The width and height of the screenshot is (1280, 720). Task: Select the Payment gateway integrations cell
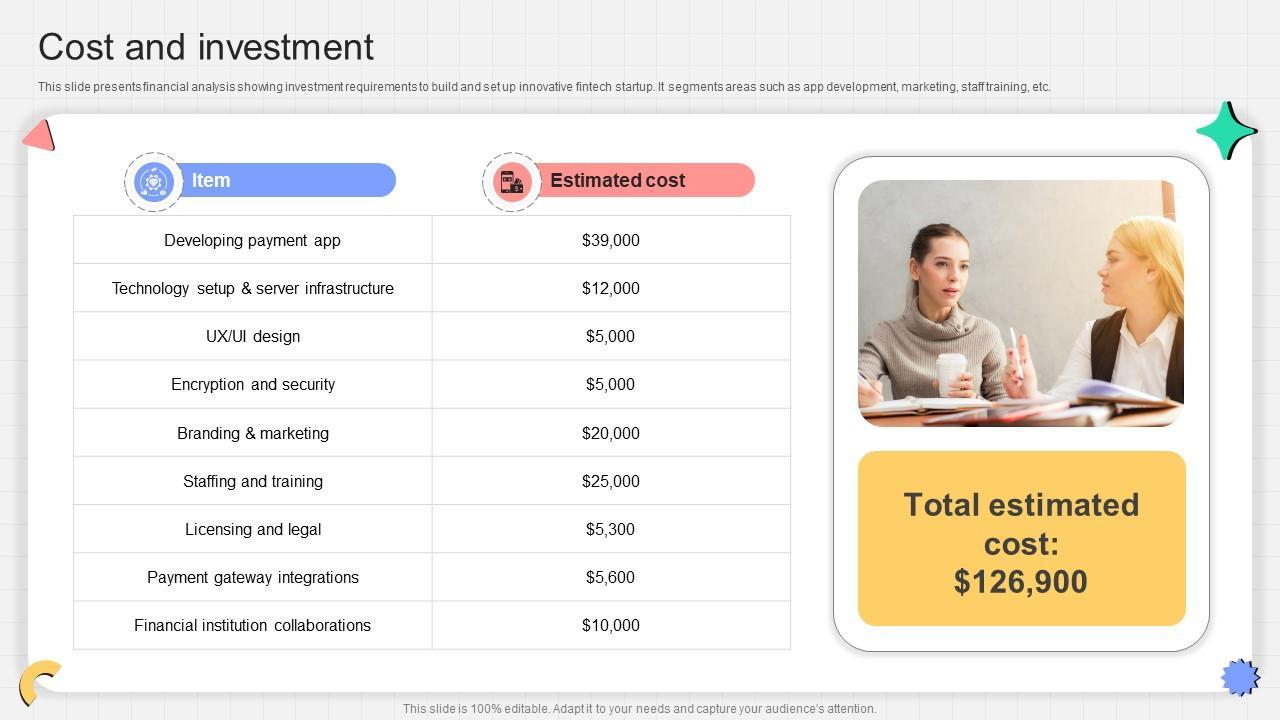coord(253,577)
